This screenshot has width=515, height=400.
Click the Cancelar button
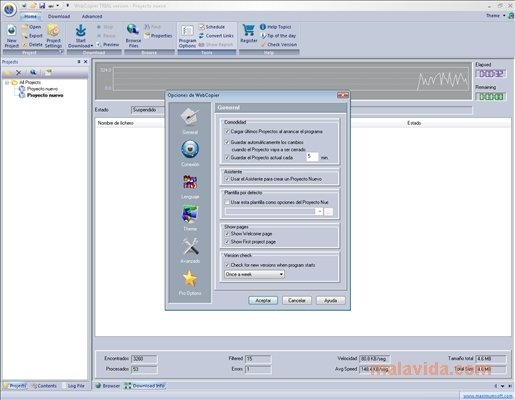point(297,300)
